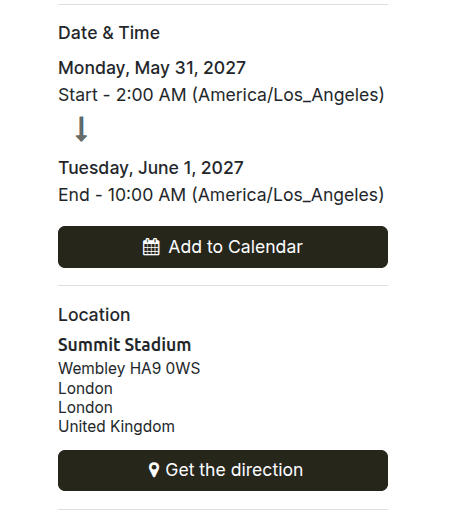Click the second London address line
Viewport: 458px width, 515px height.
pos(85,408)
